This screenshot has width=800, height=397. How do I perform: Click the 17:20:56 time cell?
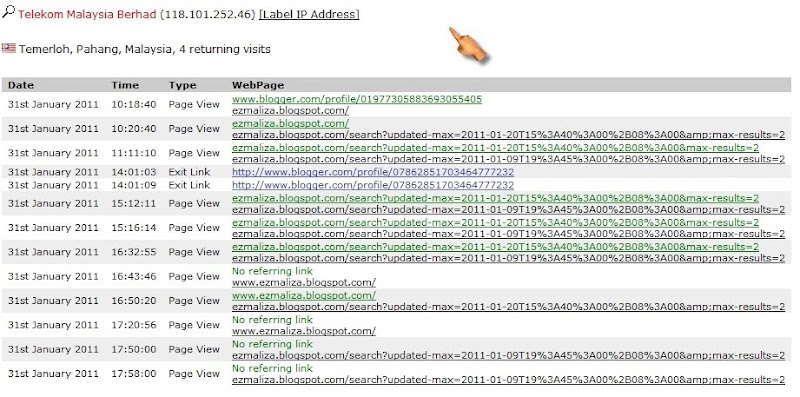pyautogui.click(x=134, y=325)
